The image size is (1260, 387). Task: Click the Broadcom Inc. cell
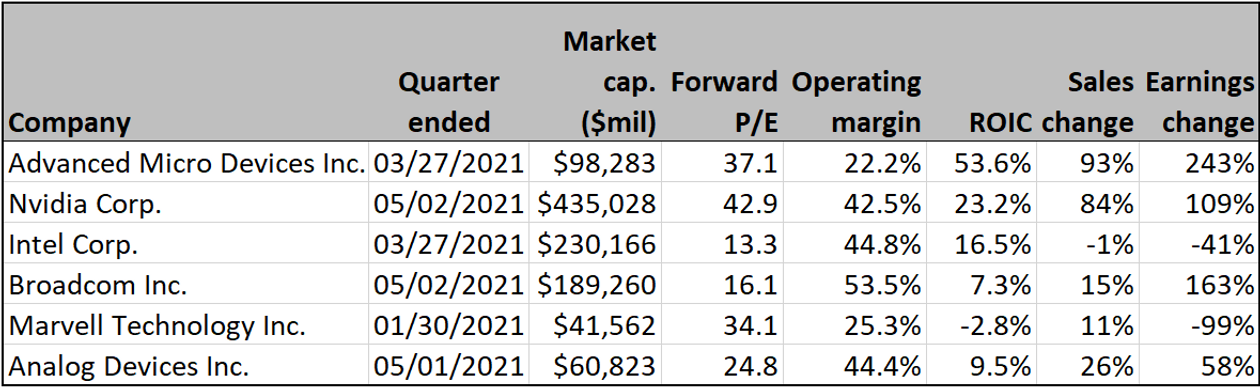186,284
